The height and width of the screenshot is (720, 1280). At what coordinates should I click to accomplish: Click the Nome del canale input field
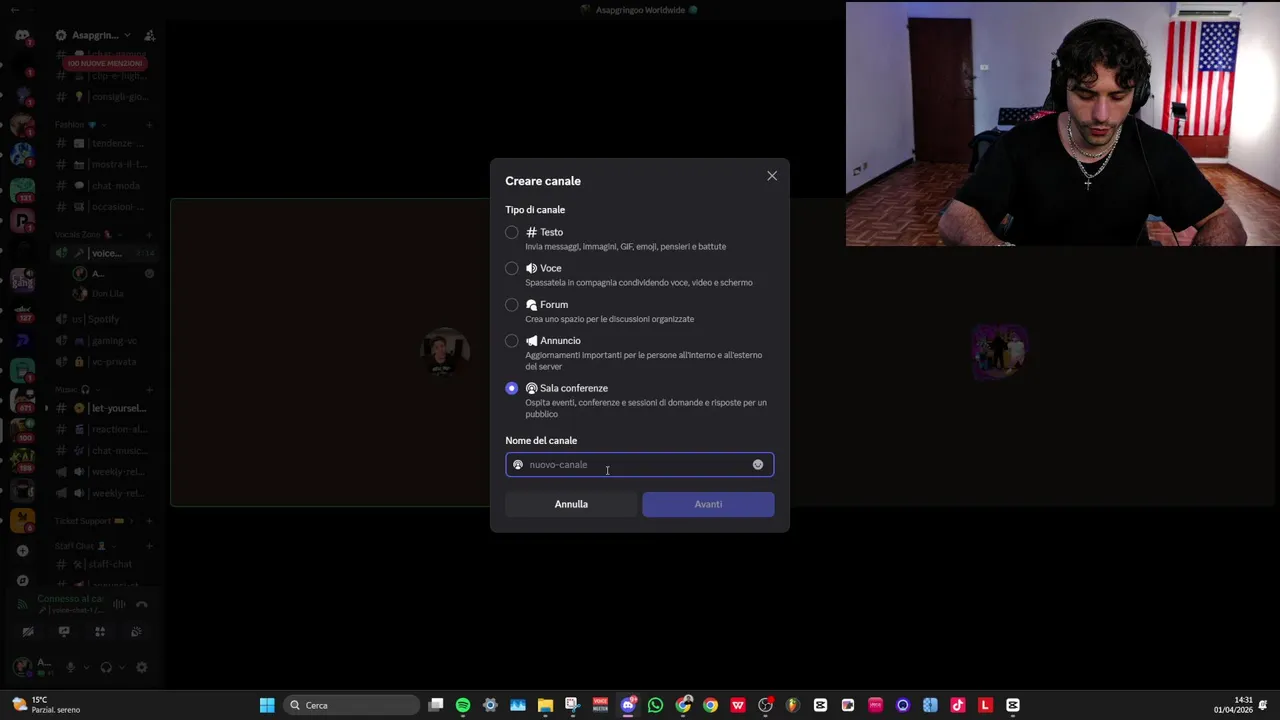639,464
